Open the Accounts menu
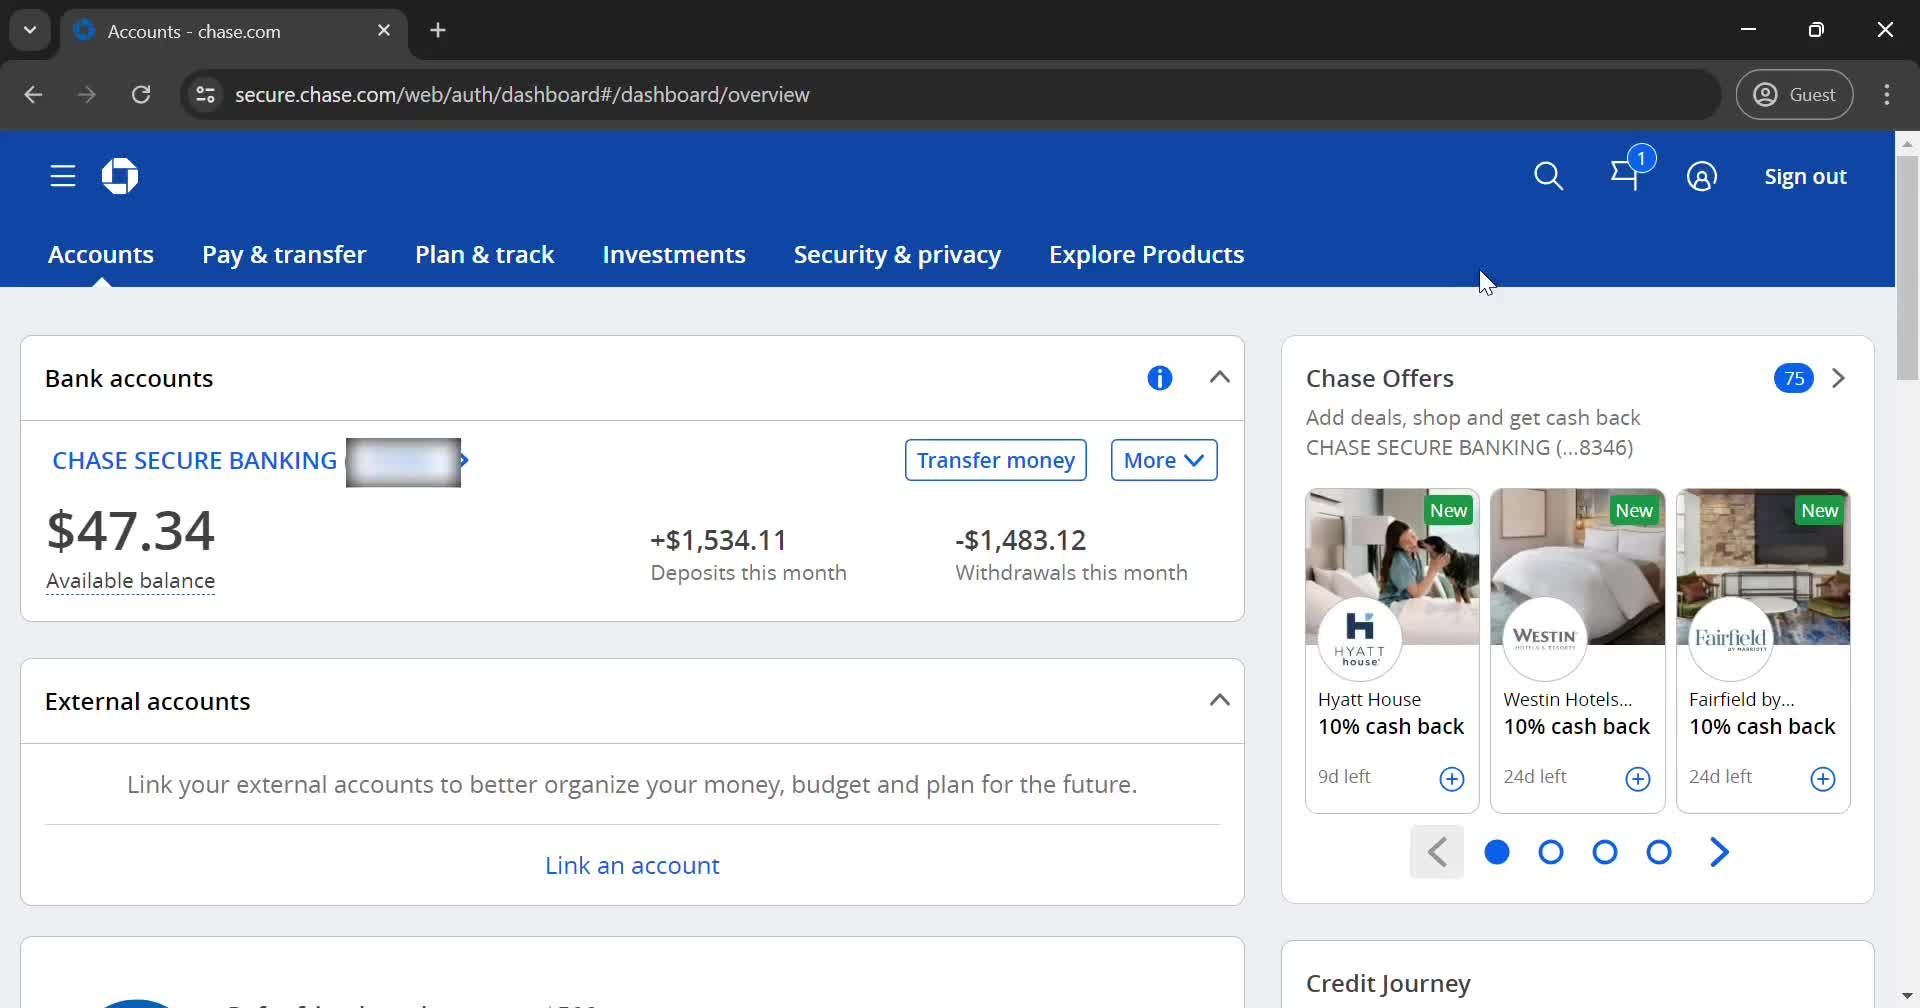The height and width of the screenshot is (1008, 1920). (101, 254)
